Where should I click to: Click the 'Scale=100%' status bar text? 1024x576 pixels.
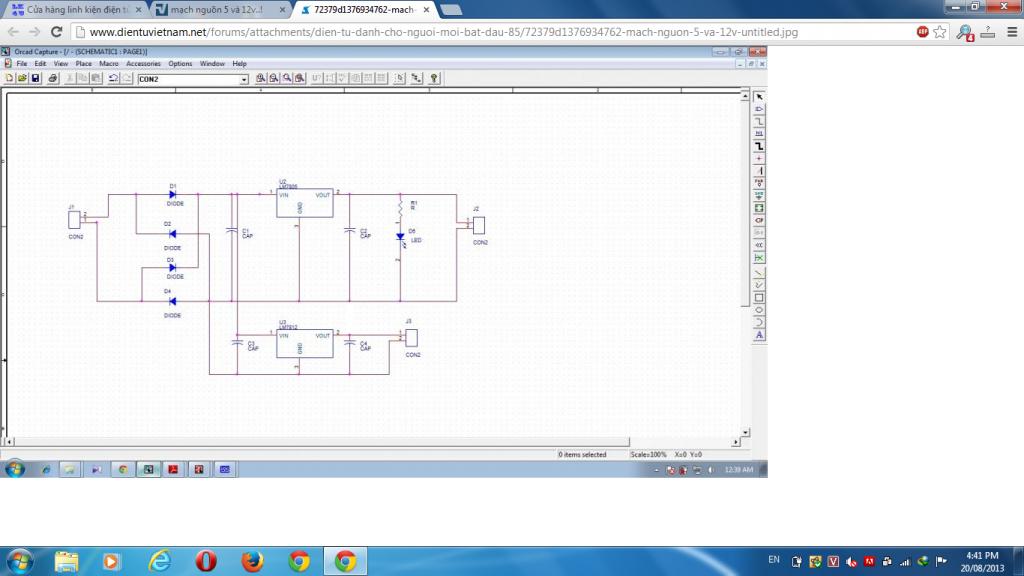click(x=648, y=455)
